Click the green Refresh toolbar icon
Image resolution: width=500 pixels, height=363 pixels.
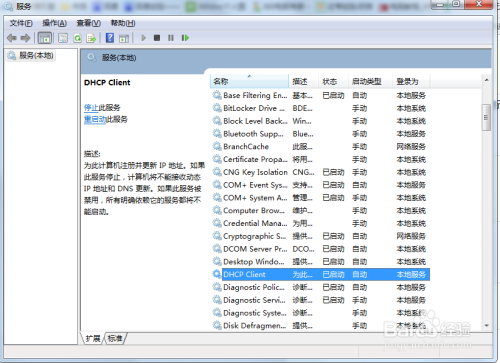77,38
